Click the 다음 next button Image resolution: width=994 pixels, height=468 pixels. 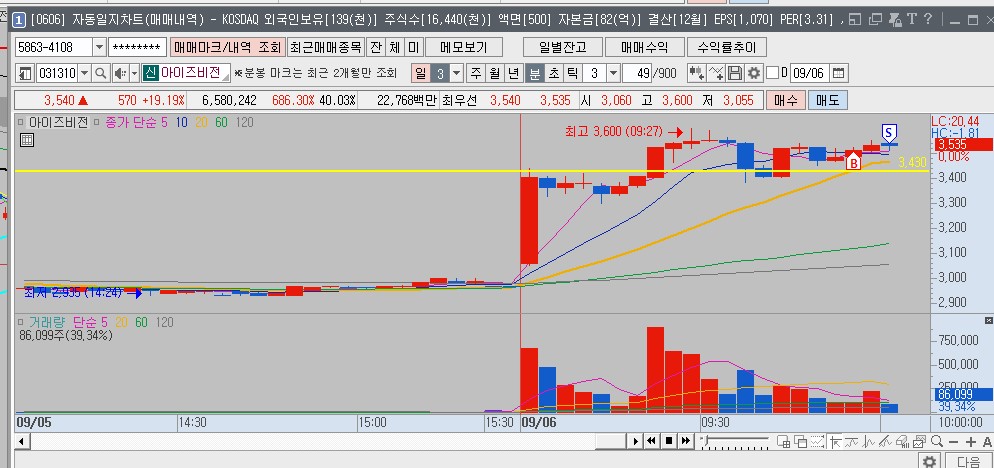point(968,461)
